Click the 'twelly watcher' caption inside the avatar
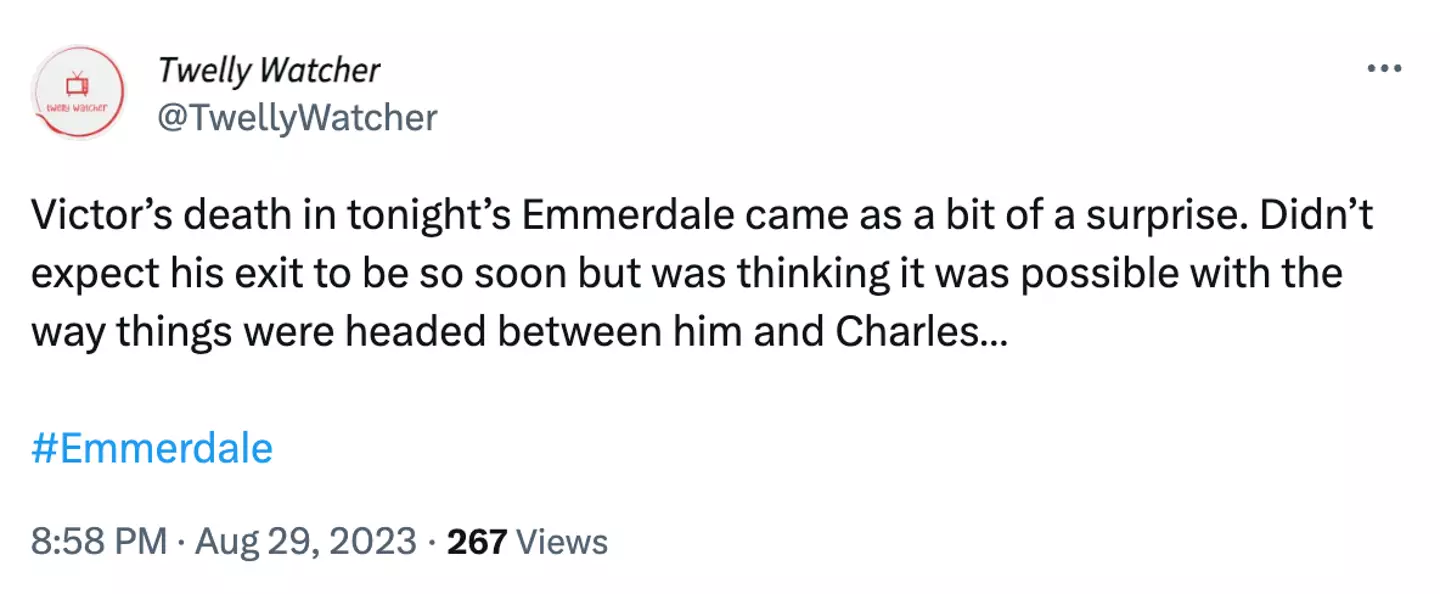 tap(78, 106)
